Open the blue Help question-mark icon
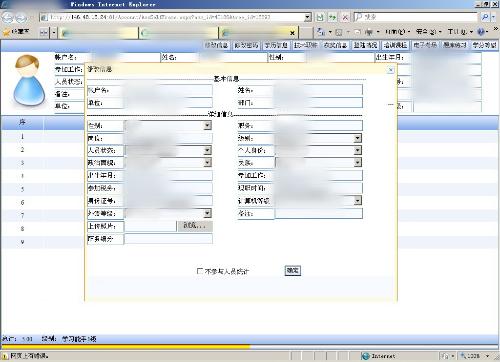 coord(481,32)
